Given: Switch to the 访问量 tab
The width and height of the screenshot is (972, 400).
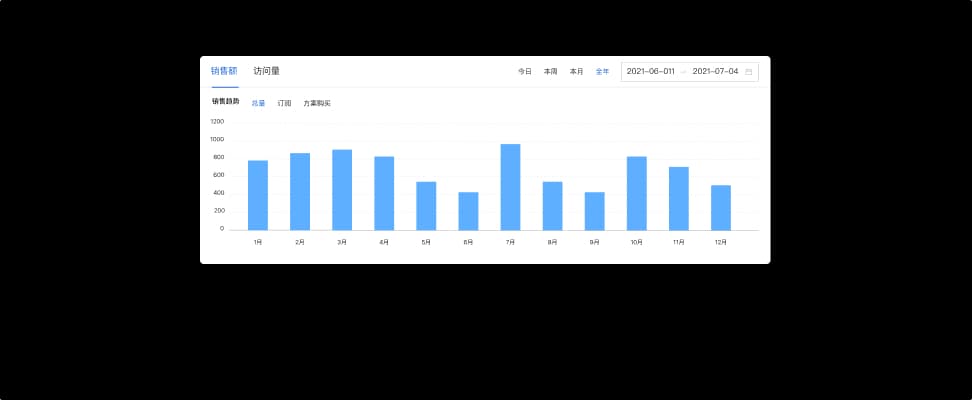Looking at the screenshot, I should coord(266,71).
